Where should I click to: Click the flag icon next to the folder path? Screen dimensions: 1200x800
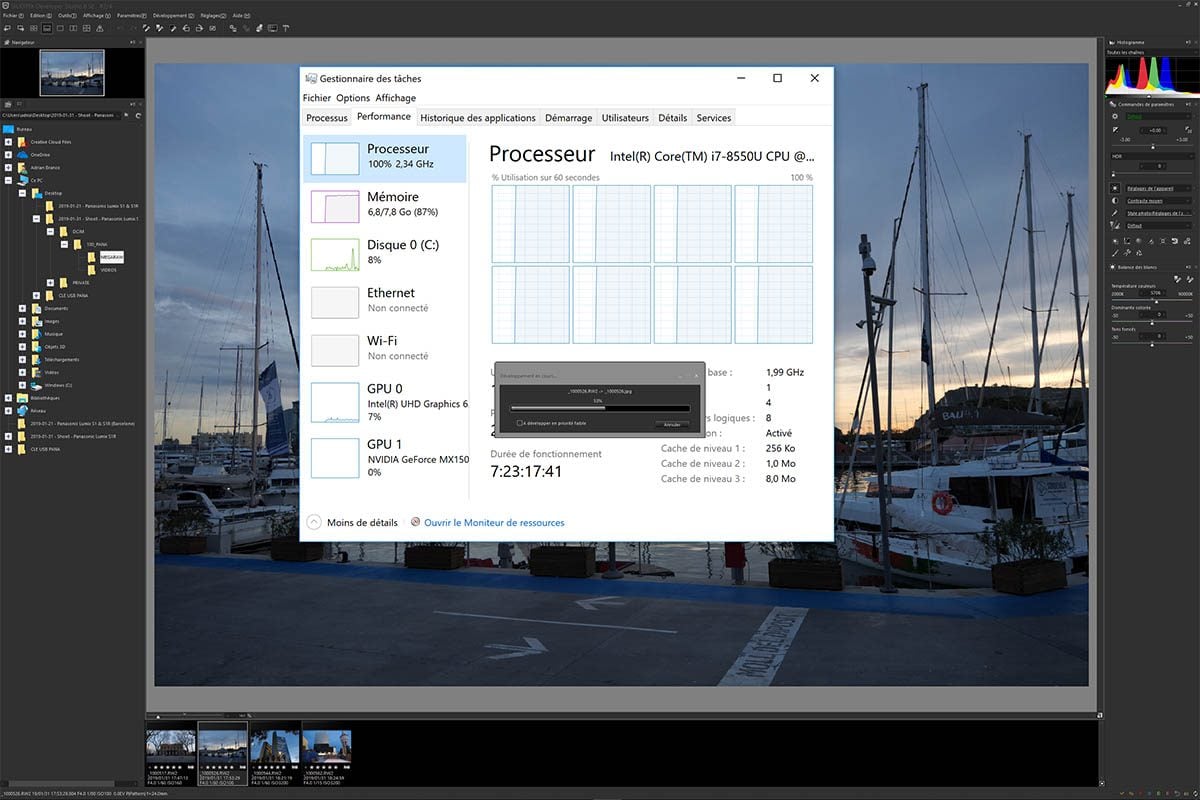tap(126, 115)
